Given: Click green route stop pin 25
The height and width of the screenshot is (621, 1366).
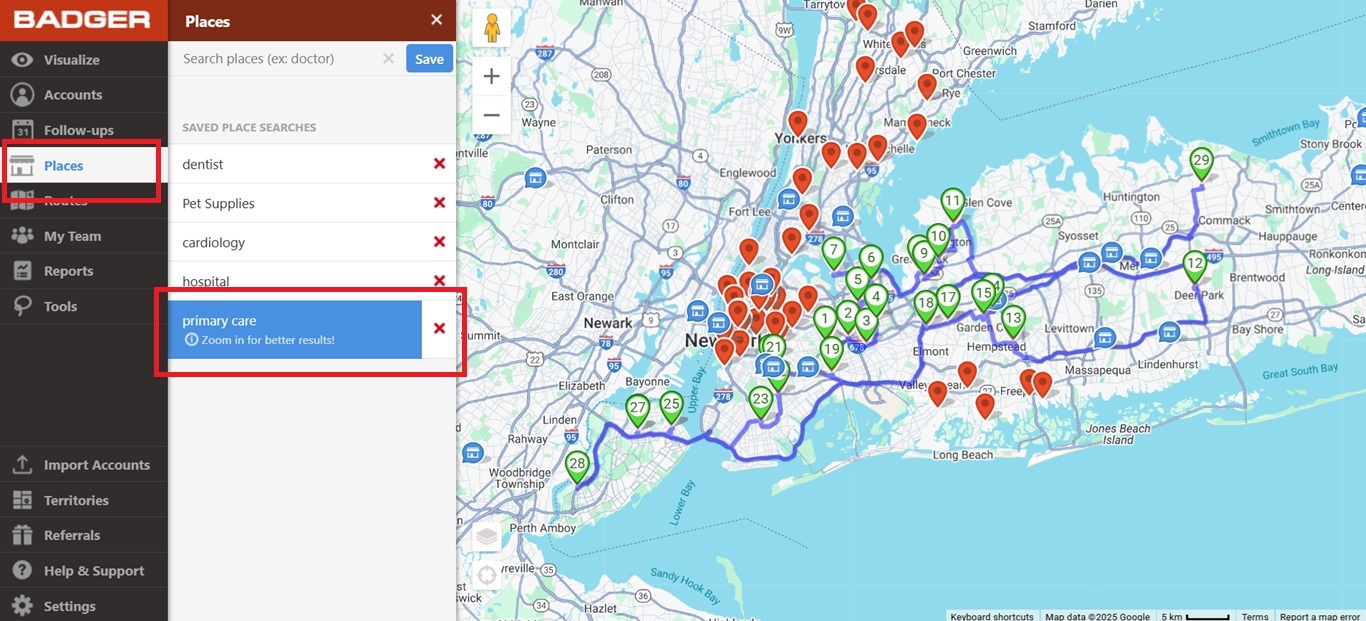Looking at the screenshot, I should [x=671, y=408].
